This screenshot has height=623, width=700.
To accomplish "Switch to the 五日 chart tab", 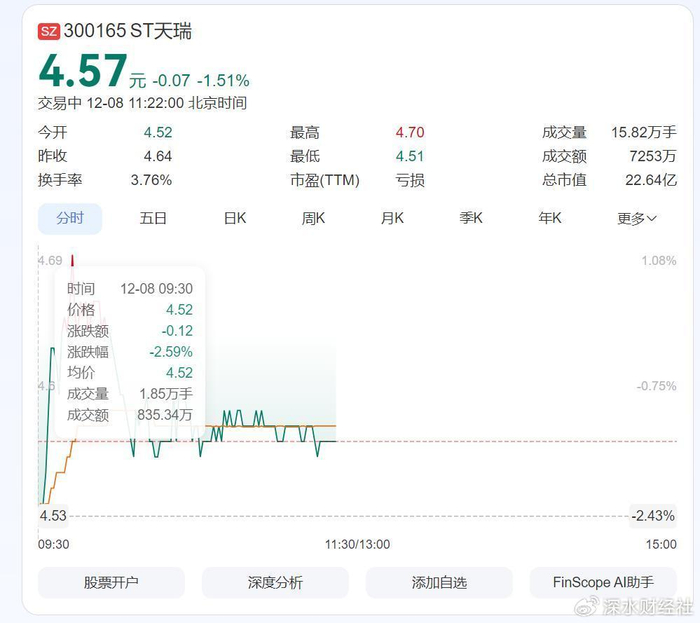I will click(x=153, y=218).
